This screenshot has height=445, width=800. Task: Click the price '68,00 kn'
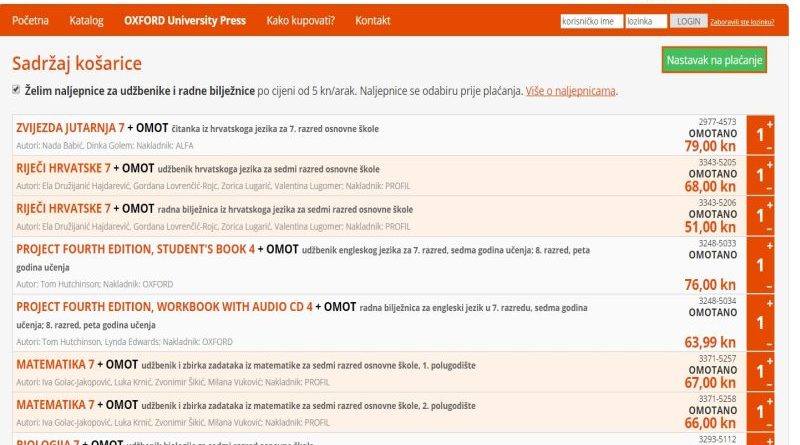click(710, 186)
